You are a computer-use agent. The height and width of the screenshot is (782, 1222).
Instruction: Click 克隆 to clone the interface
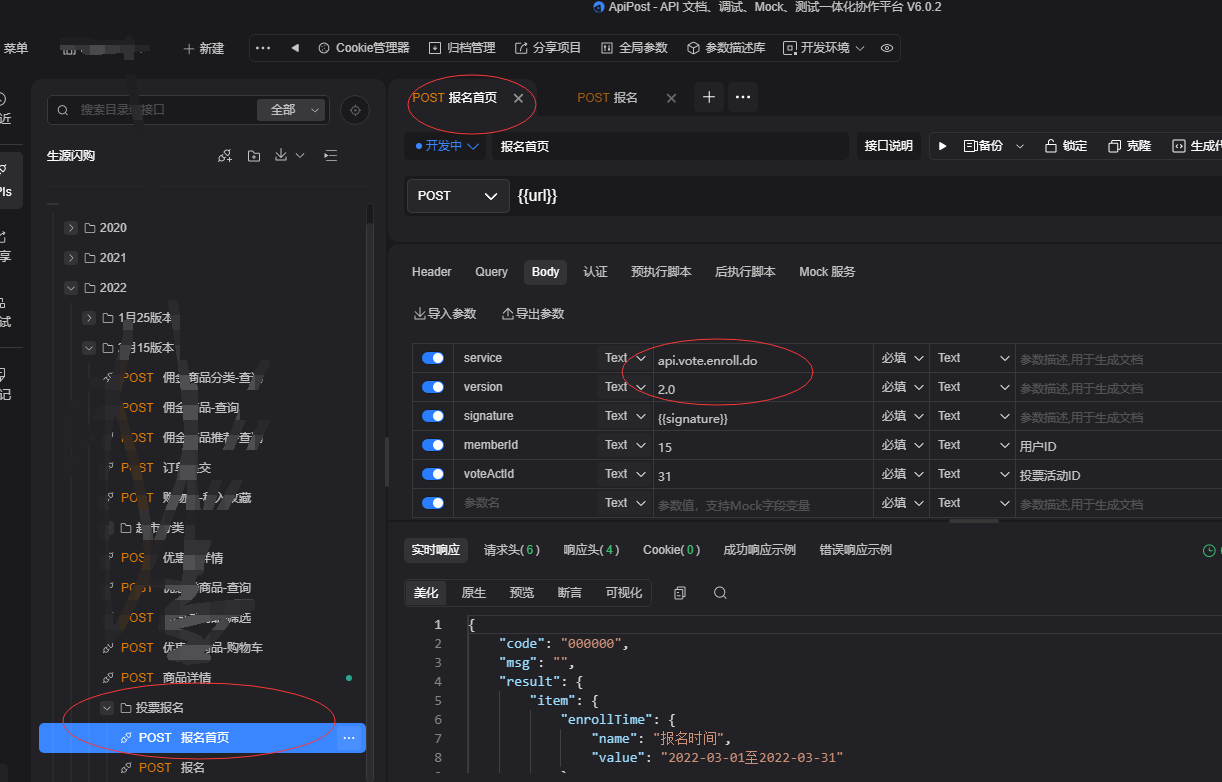tap(1130, 146)
